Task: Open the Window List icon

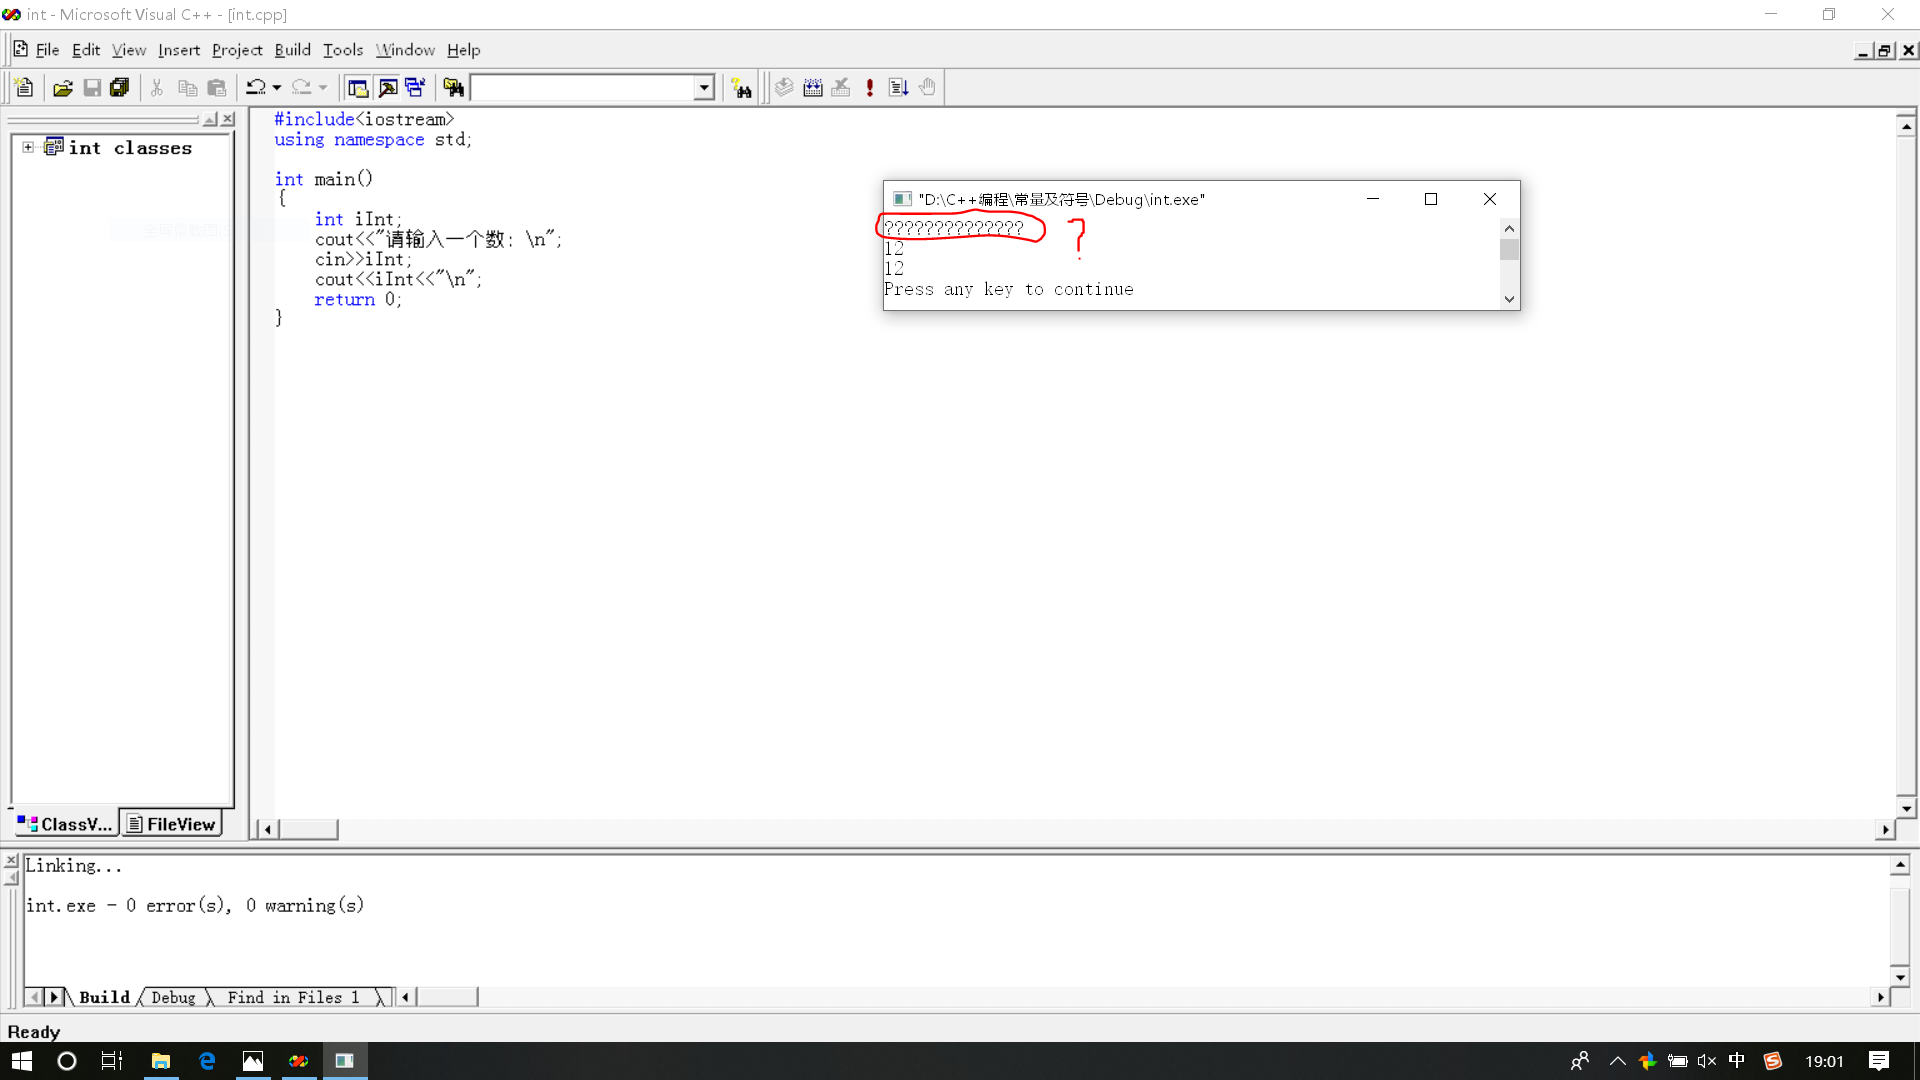Action: pyautogui.click(x=415, y=88)
